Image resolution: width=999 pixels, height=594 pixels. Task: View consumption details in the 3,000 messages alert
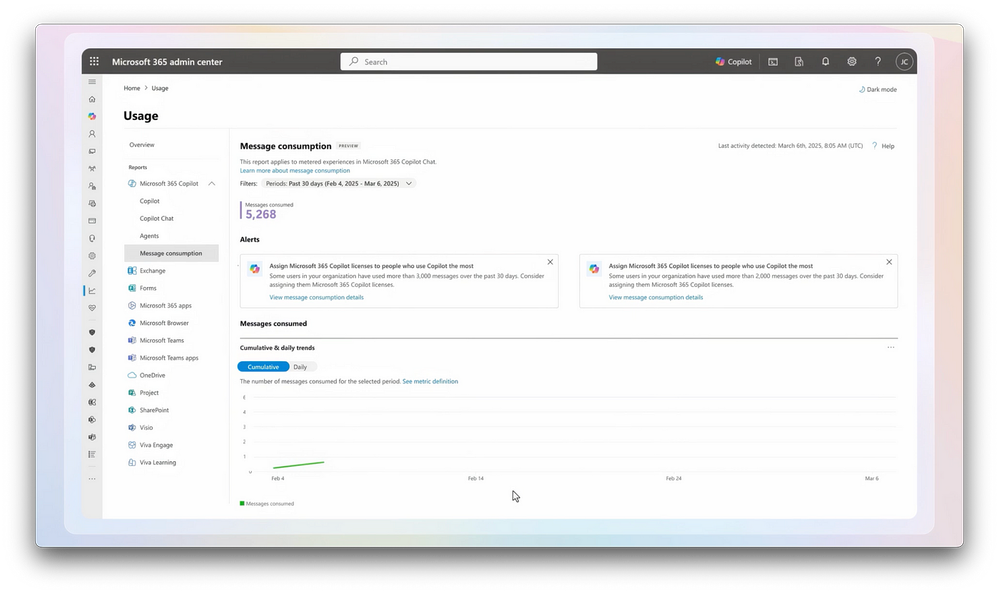[317, 298]
